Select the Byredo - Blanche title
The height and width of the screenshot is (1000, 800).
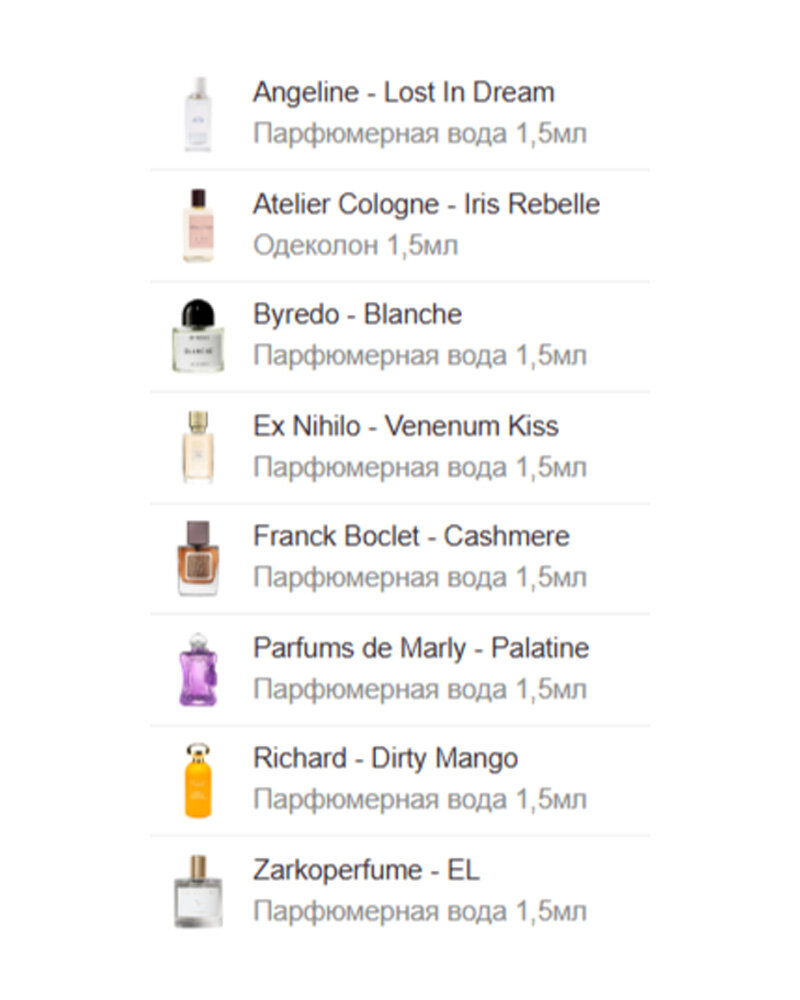[357, 314]
